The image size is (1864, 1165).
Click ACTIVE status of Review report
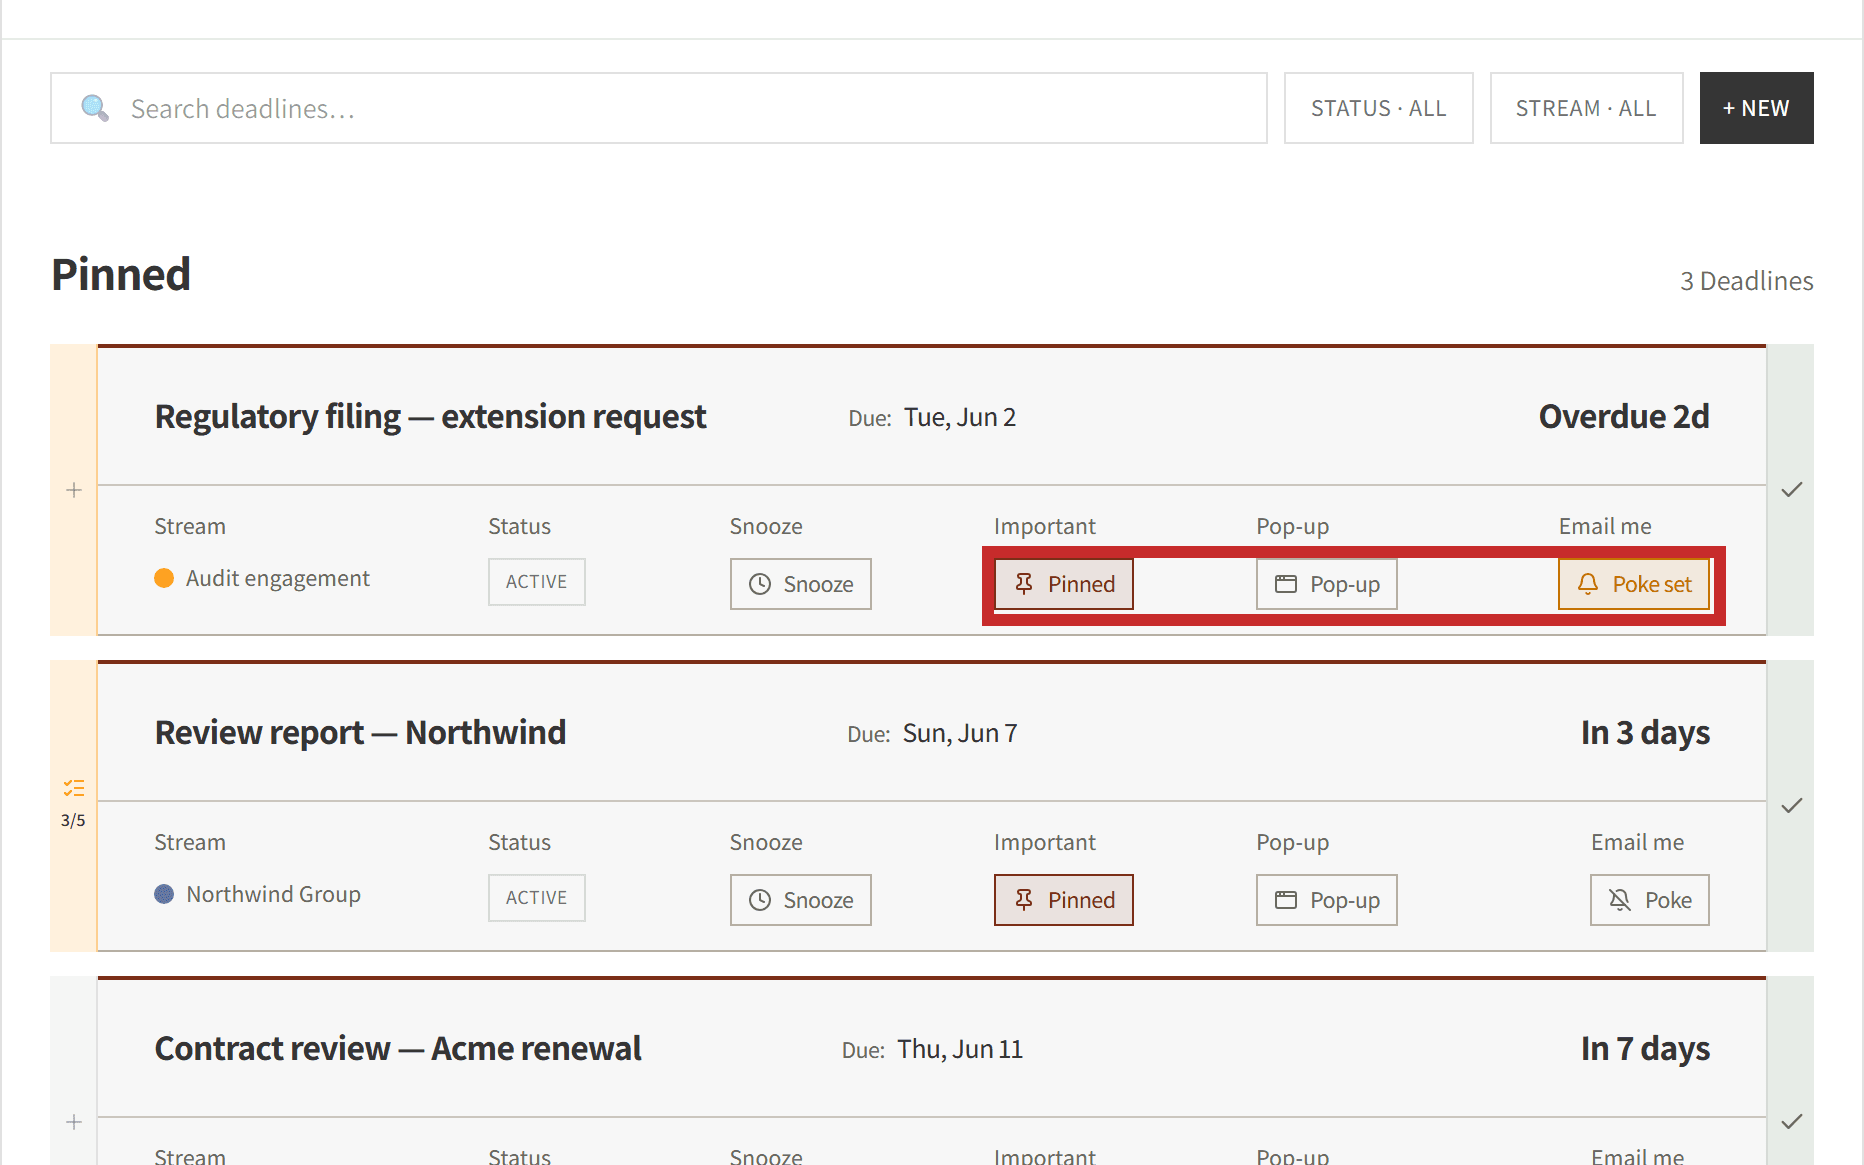536,898
